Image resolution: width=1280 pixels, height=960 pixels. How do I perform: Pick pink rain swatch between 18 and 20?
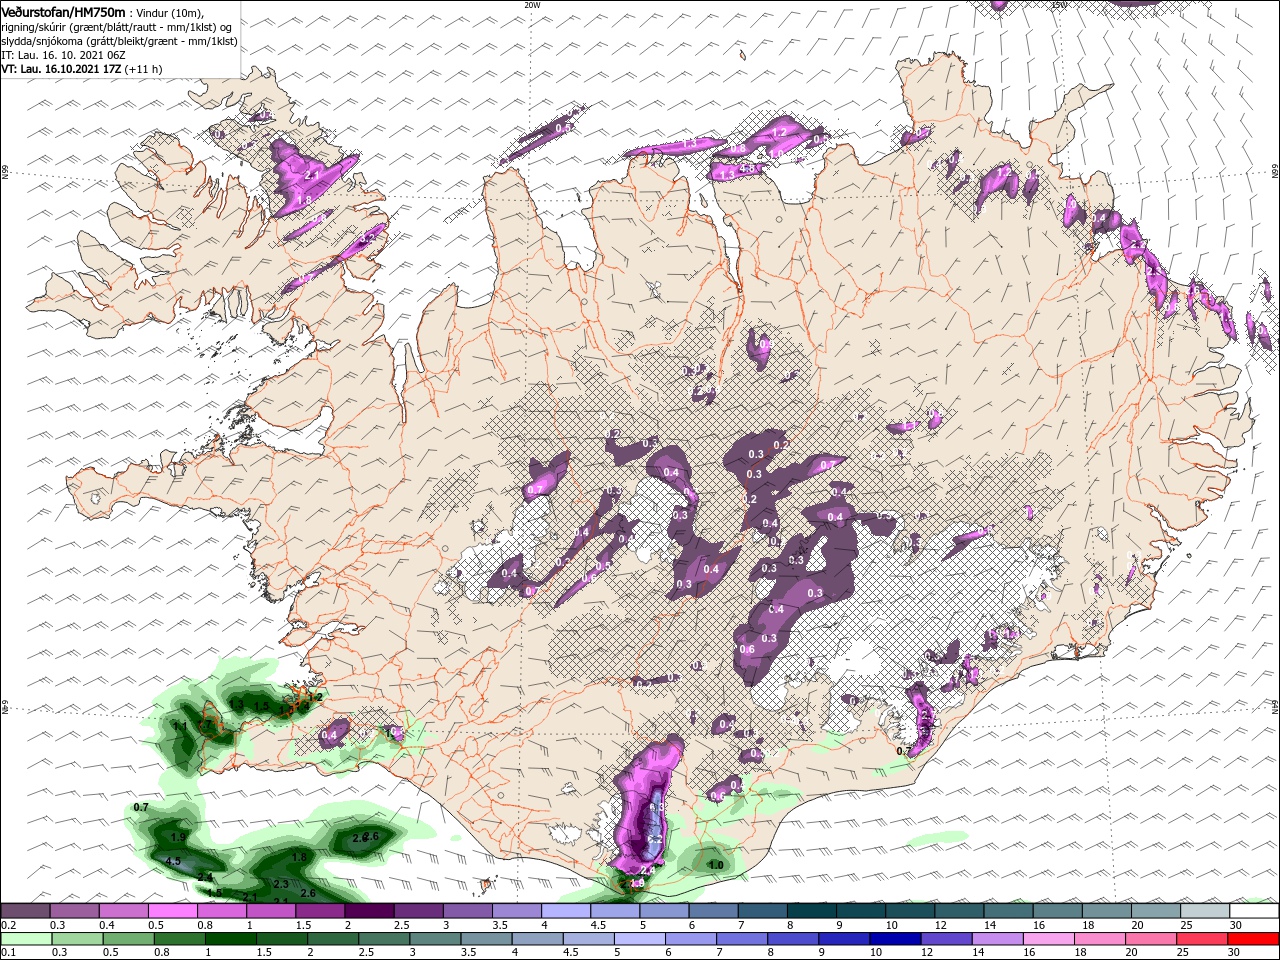1098,939
